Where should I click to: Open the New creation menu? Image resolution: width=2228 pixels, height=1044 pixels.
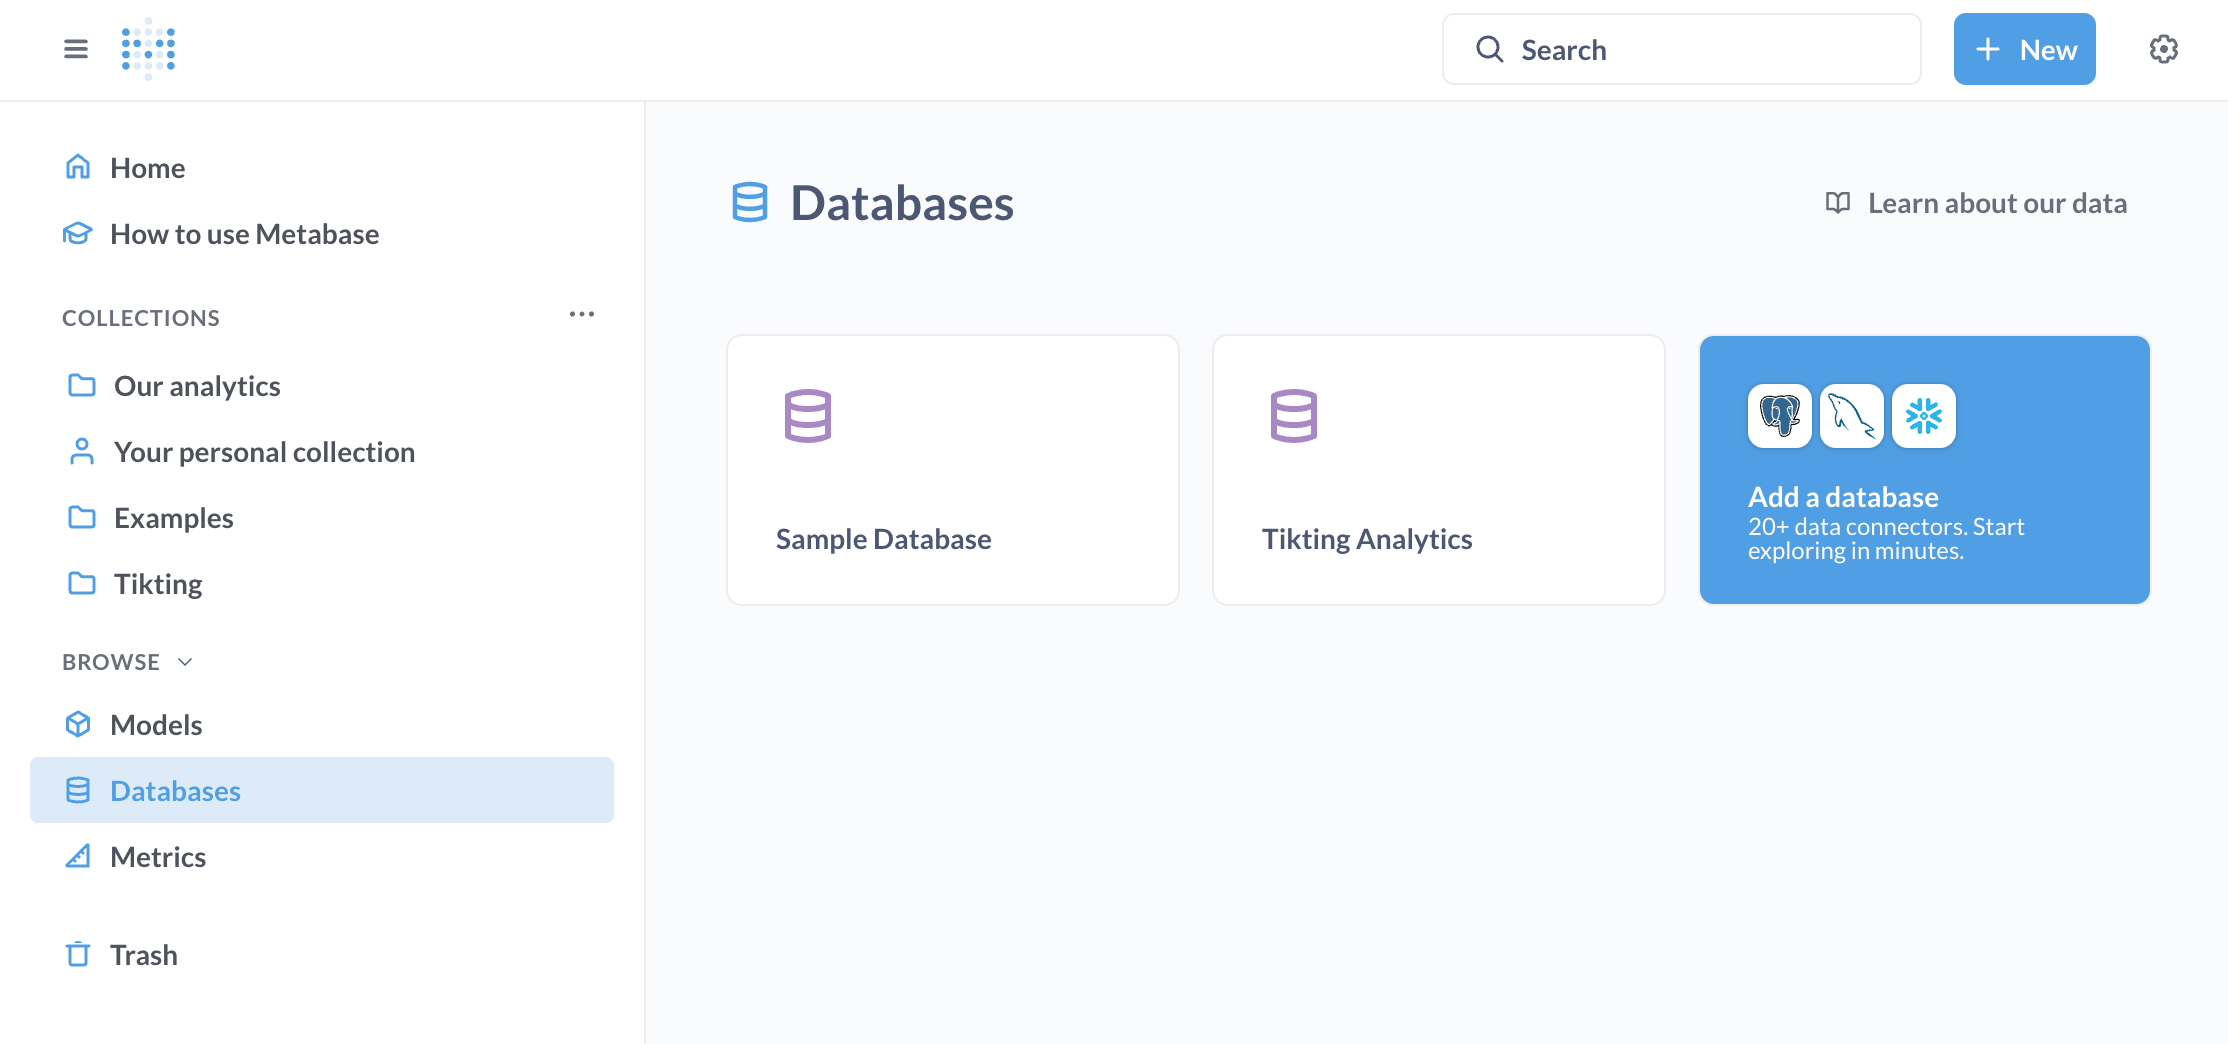tap(2024, 48)
